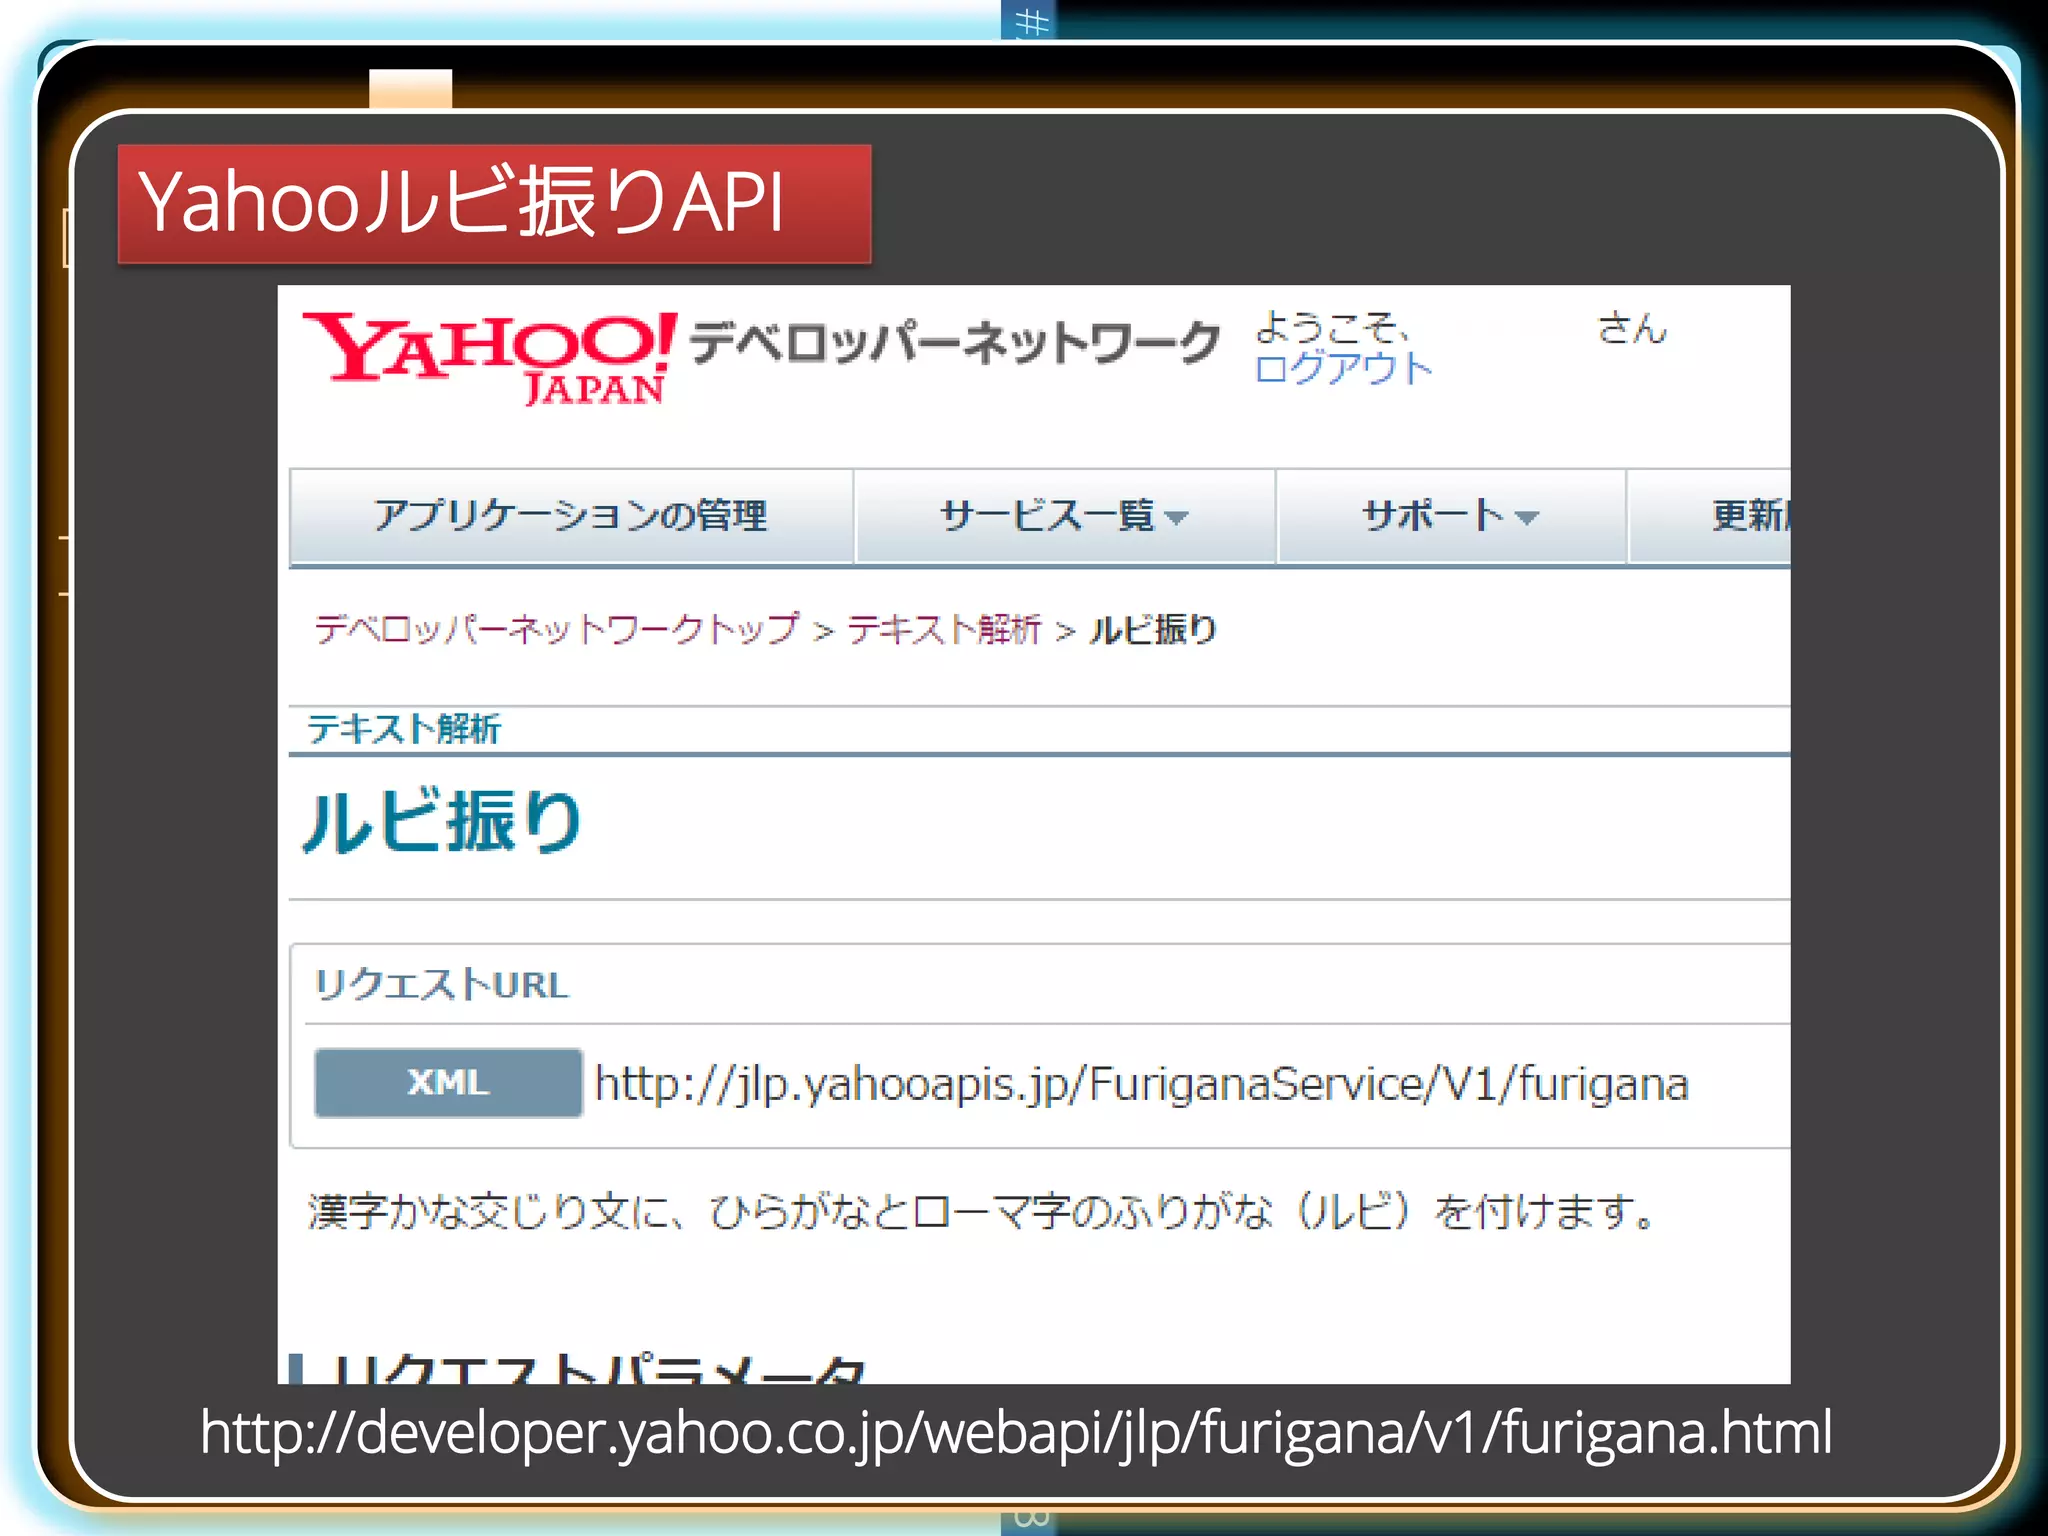Click the jlp.yahooapis.jp FuriganaService request URL
This screenshot has height=1536, width=2048.
tap(1141, 1085)
